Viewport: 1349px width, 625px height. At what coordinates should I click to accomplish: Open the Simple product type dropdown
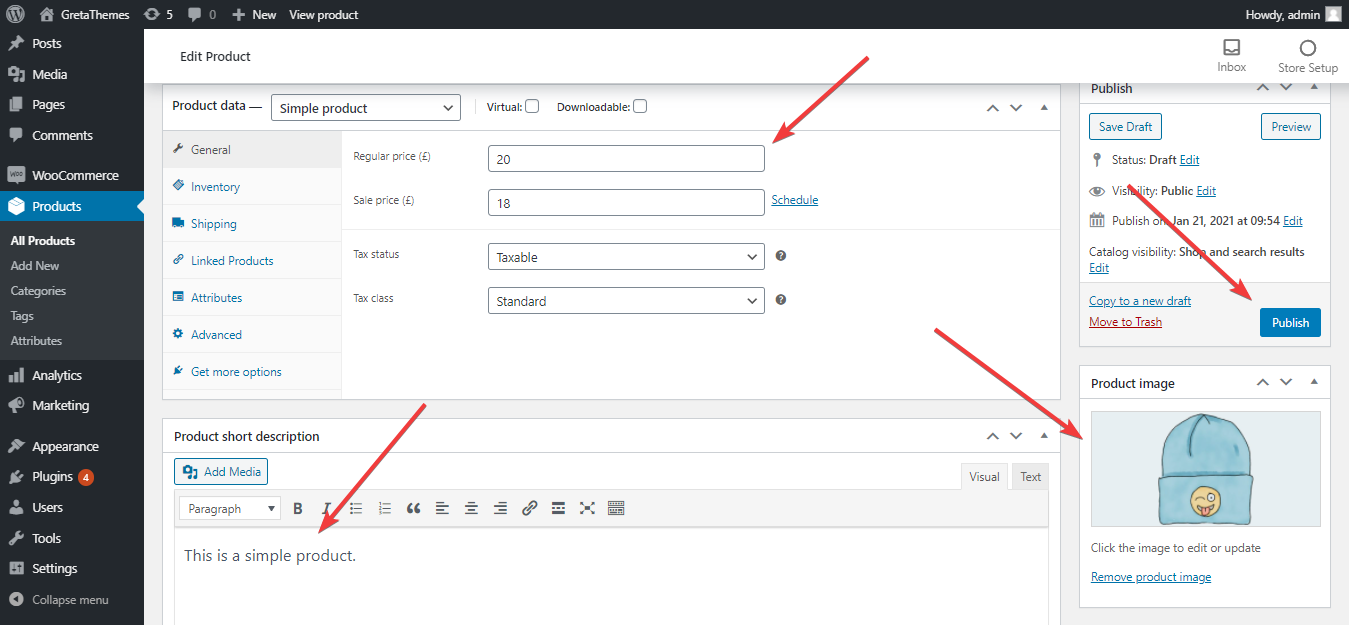(366, 108)
